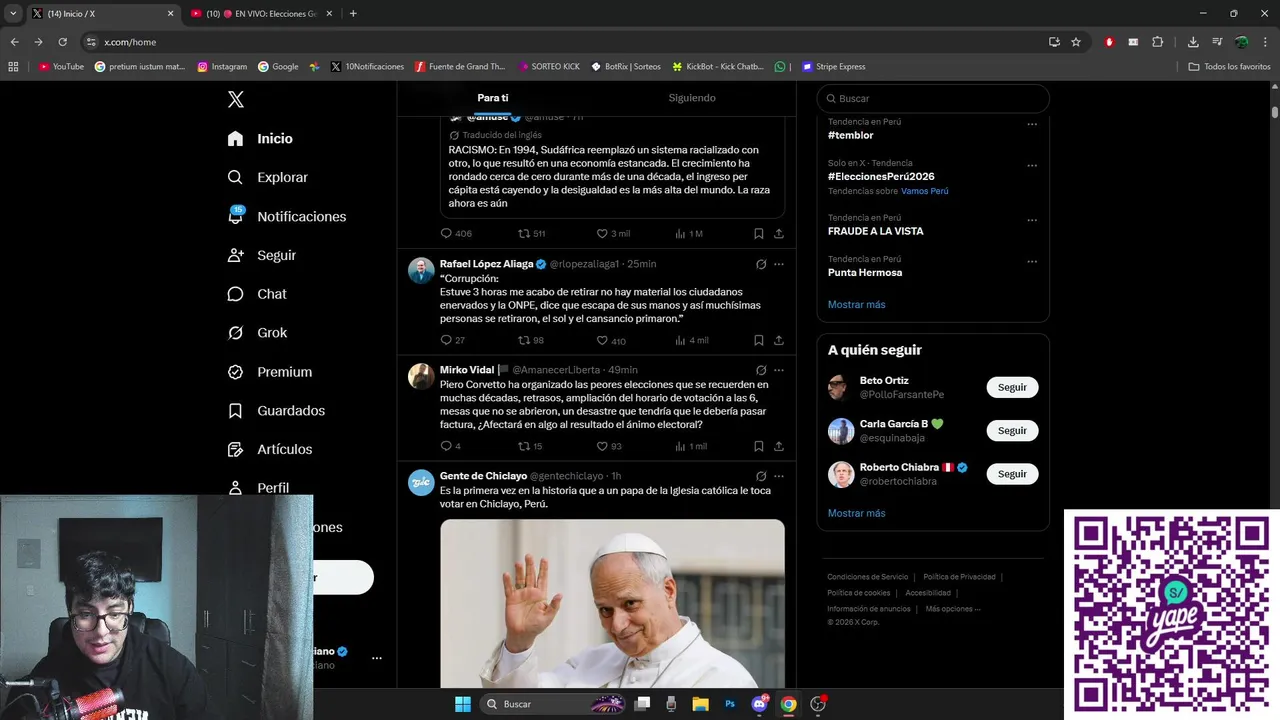1280x720 pixels.
Task: Click Mostrar más under the trends list
Action: tap(856, 304)
